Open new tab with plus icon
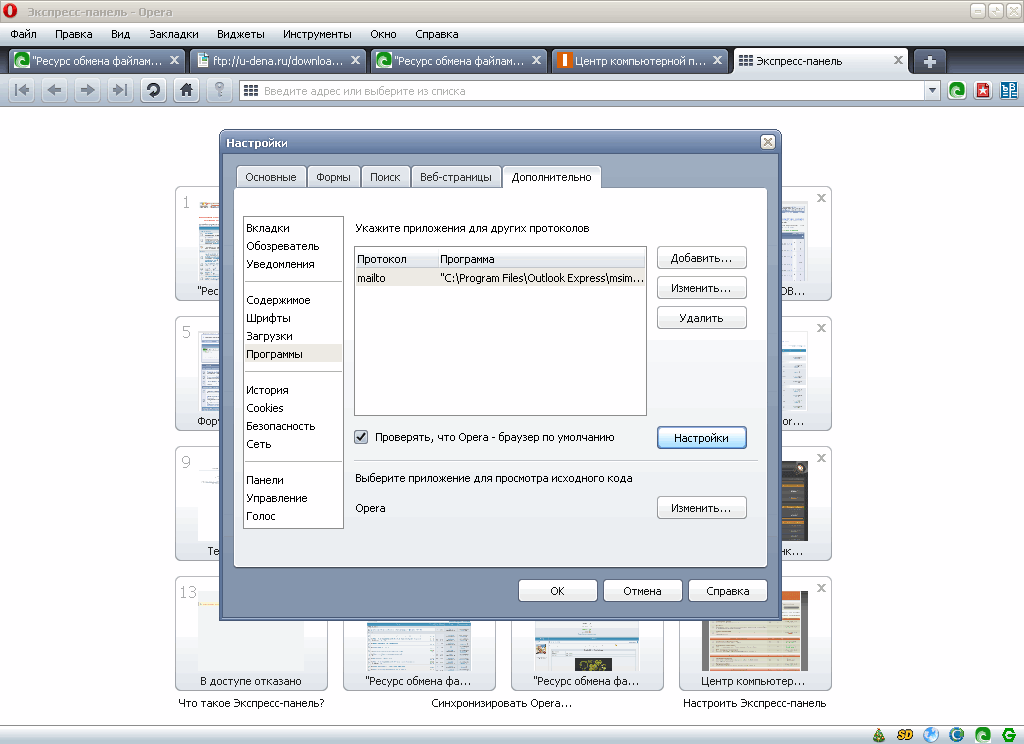The width and height of the screenshot is (1024, 744). pos(929,61)
